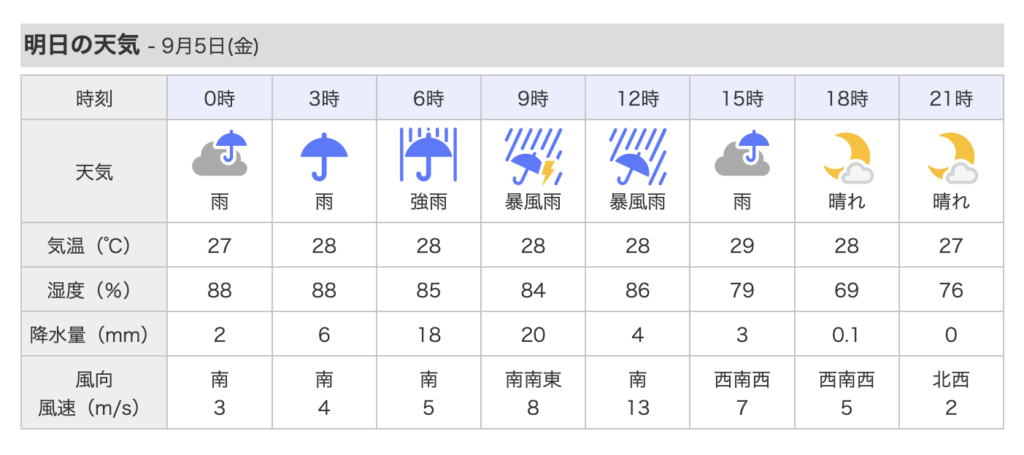1024x455 pixels.
Task: Select the 湿度（%）row label
Action: pos(94,290)
